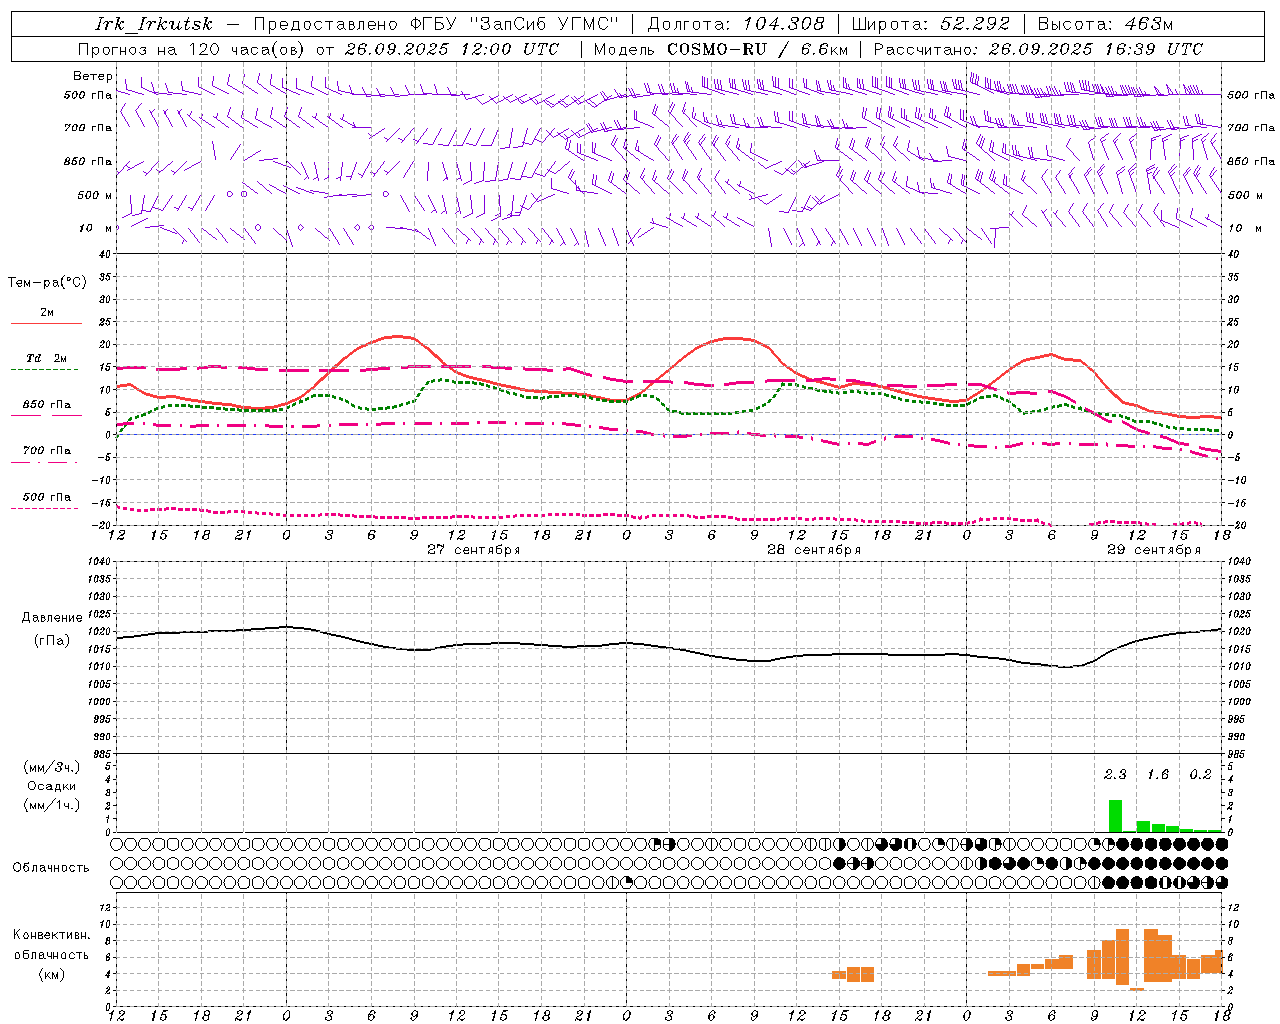Click the '2м' temperature legend entry
The image size is (1280, 1024).
coord(47,313)
